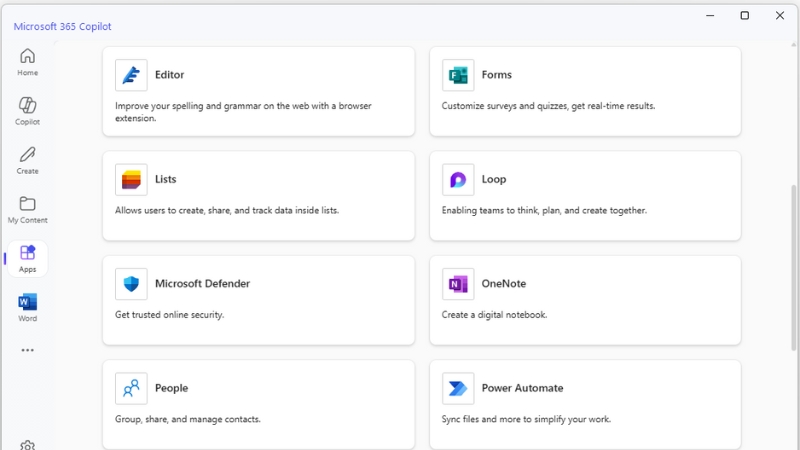Viewport: 800px width, 450px height.
Task: Click the Microsoft Defender shield icon
Action: click(x=131, y=284)
